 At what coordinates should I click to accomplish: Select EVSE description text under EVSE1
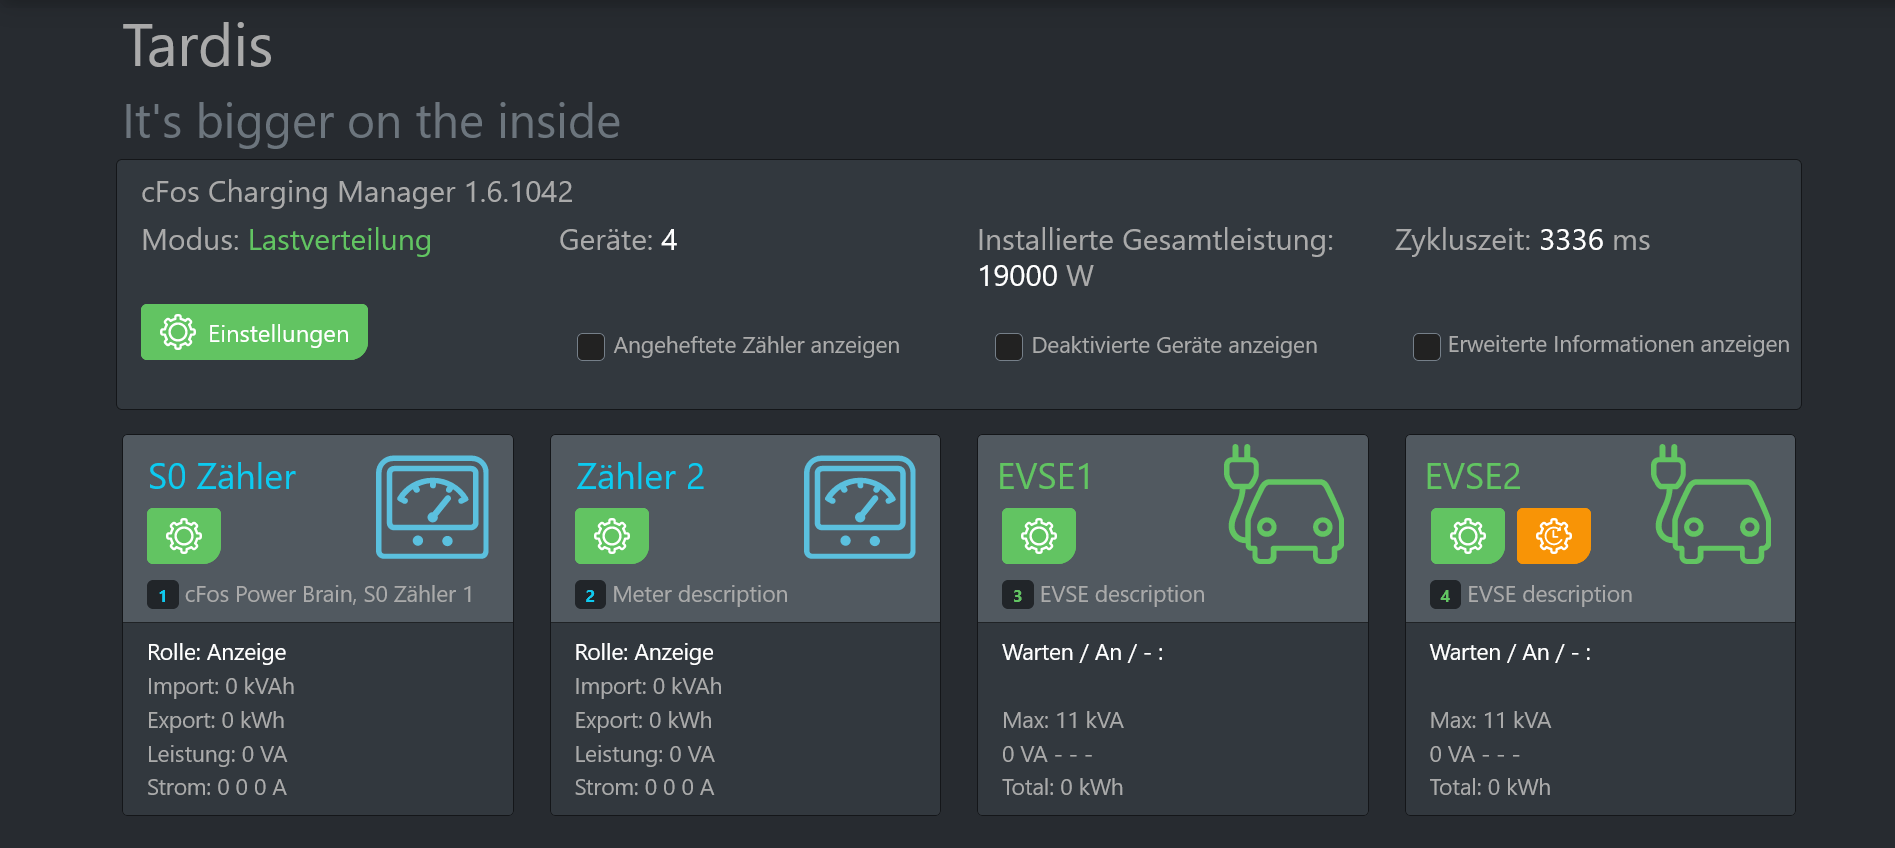[x=1122, y=594]
